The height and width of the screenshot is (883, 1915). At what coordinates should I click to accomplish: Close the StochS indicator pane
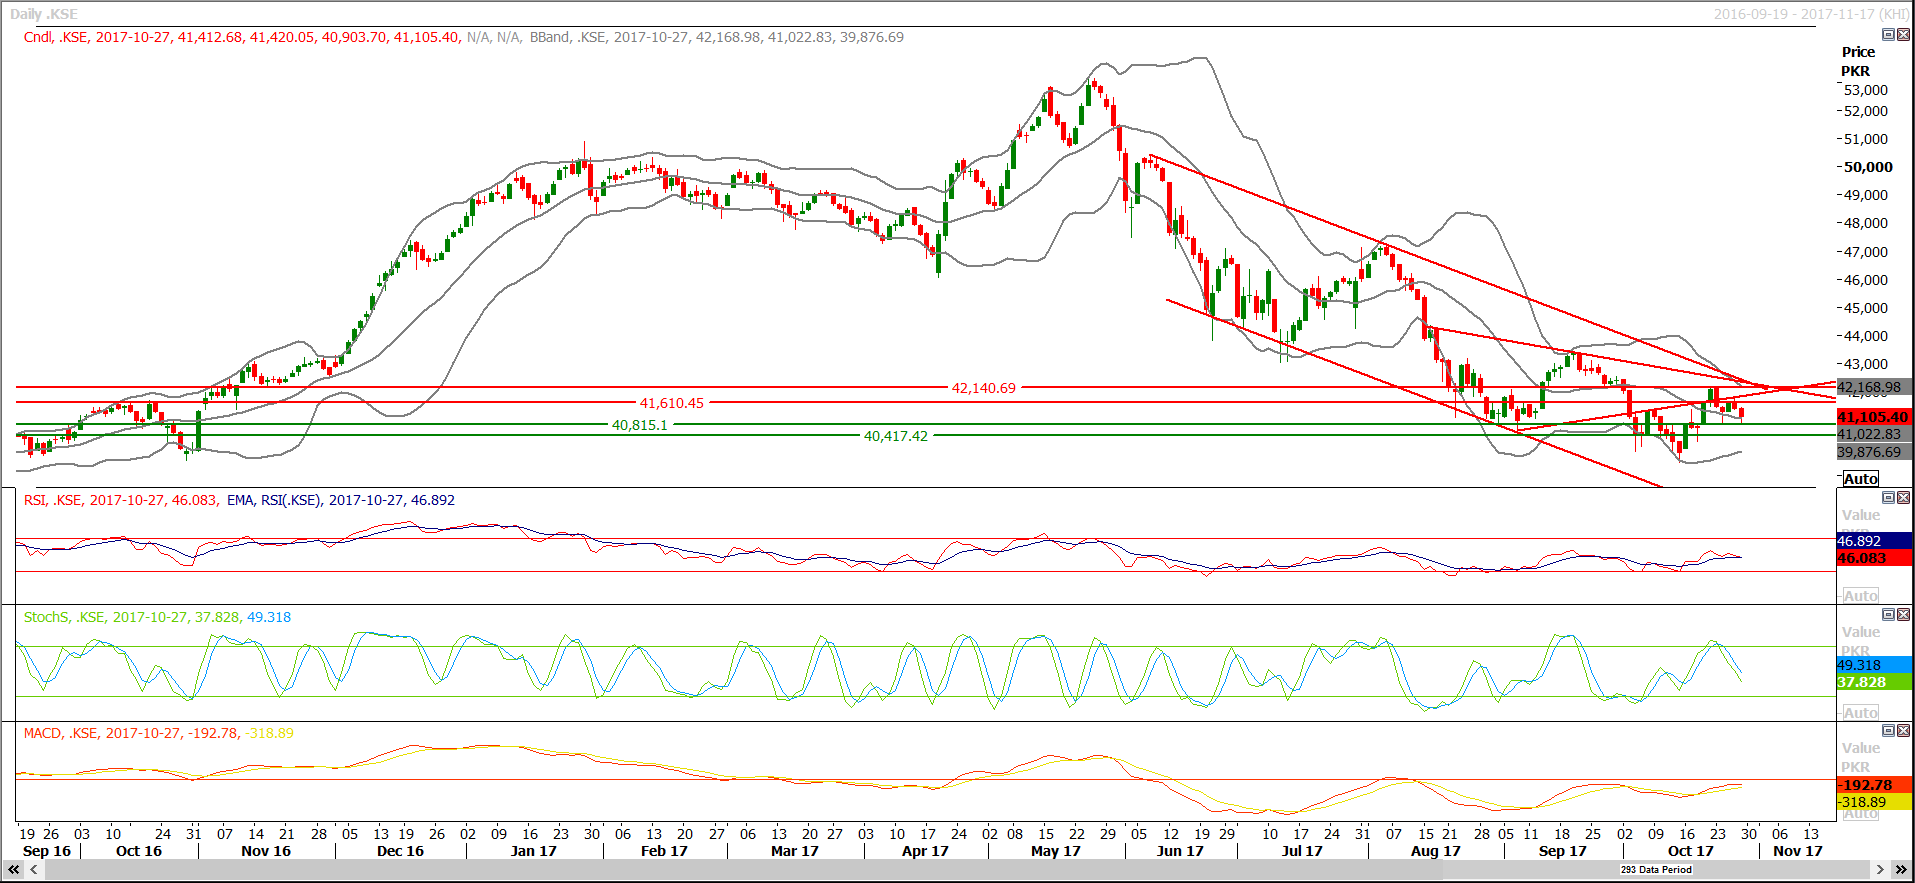coord(1903,615)
